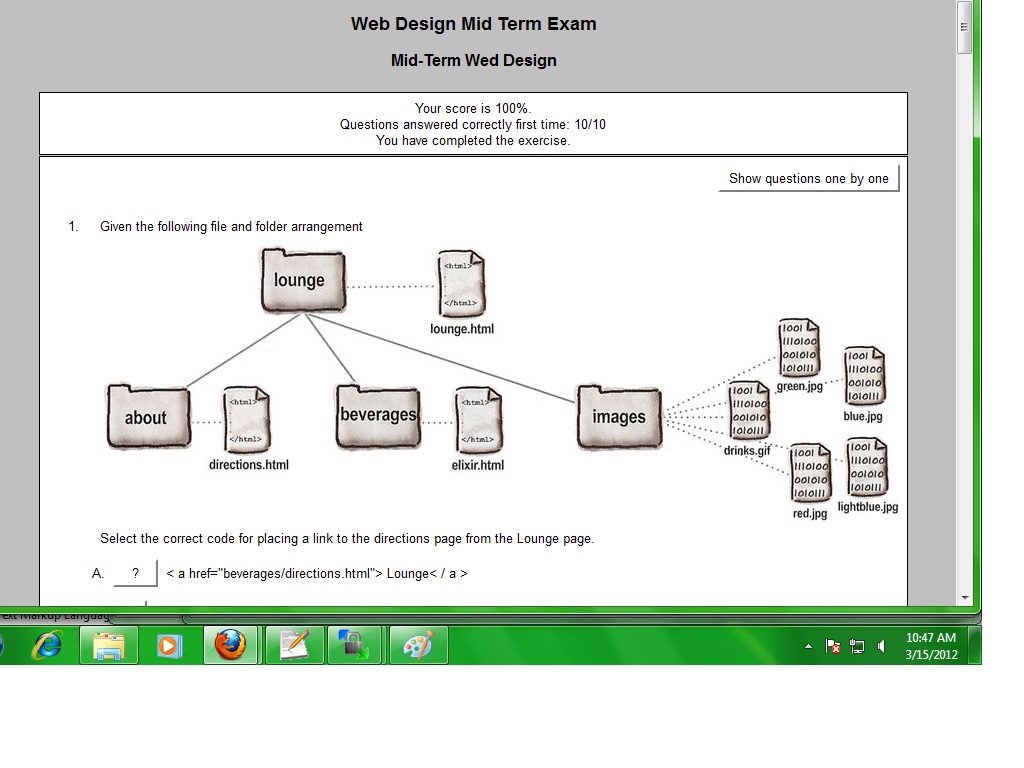
Task: Launch Windows Media Player from taskbar
Action: point(169,646)
